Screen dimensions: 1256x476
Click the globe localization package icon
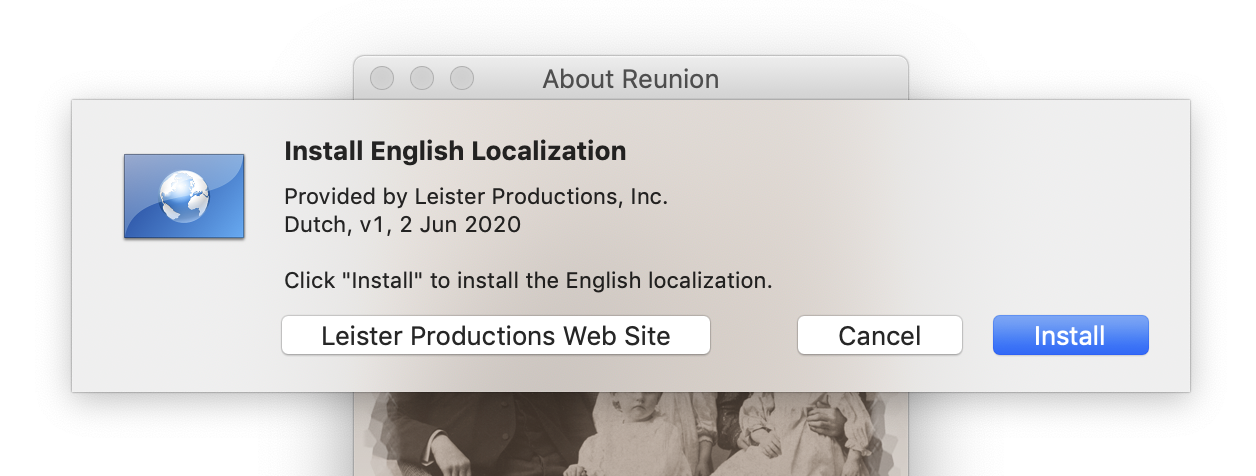click(x=184, y=196)
